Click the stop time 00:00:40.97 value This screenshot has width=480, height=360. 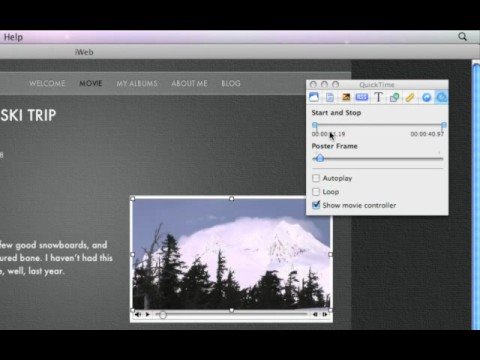pos(427,134)
